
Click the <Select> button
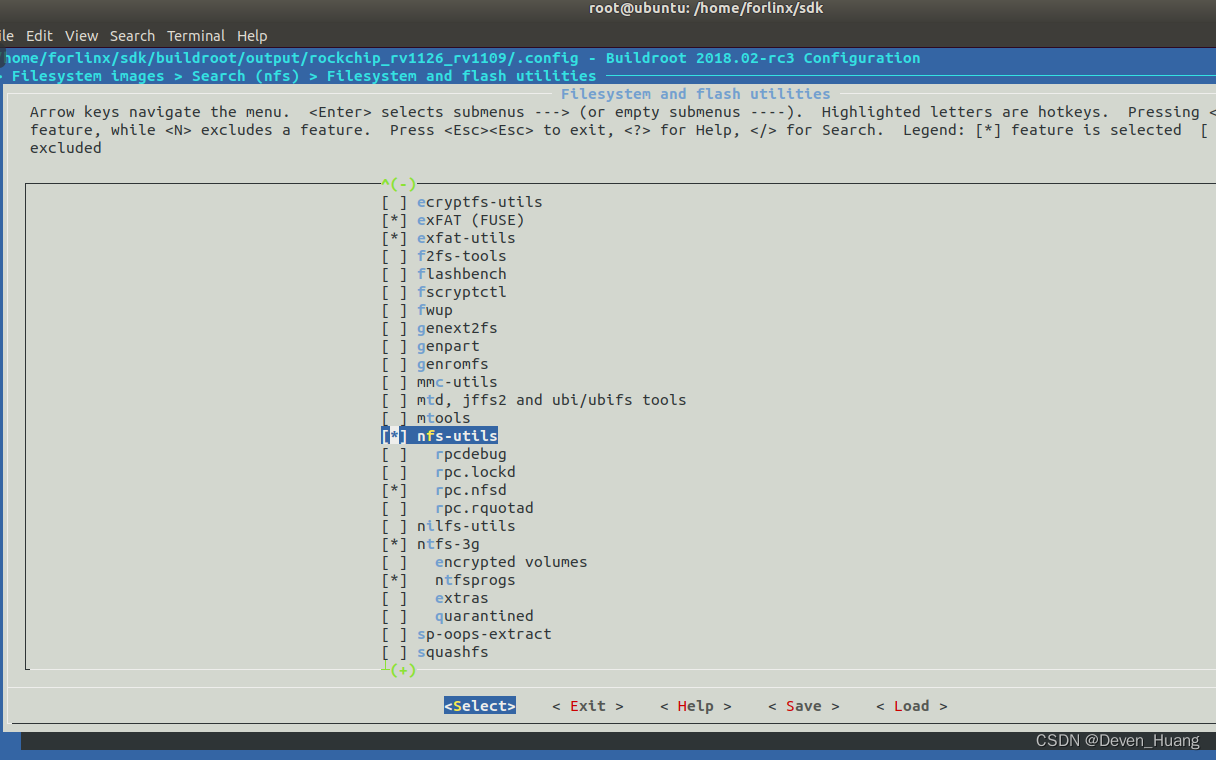[x=480, y=706]
